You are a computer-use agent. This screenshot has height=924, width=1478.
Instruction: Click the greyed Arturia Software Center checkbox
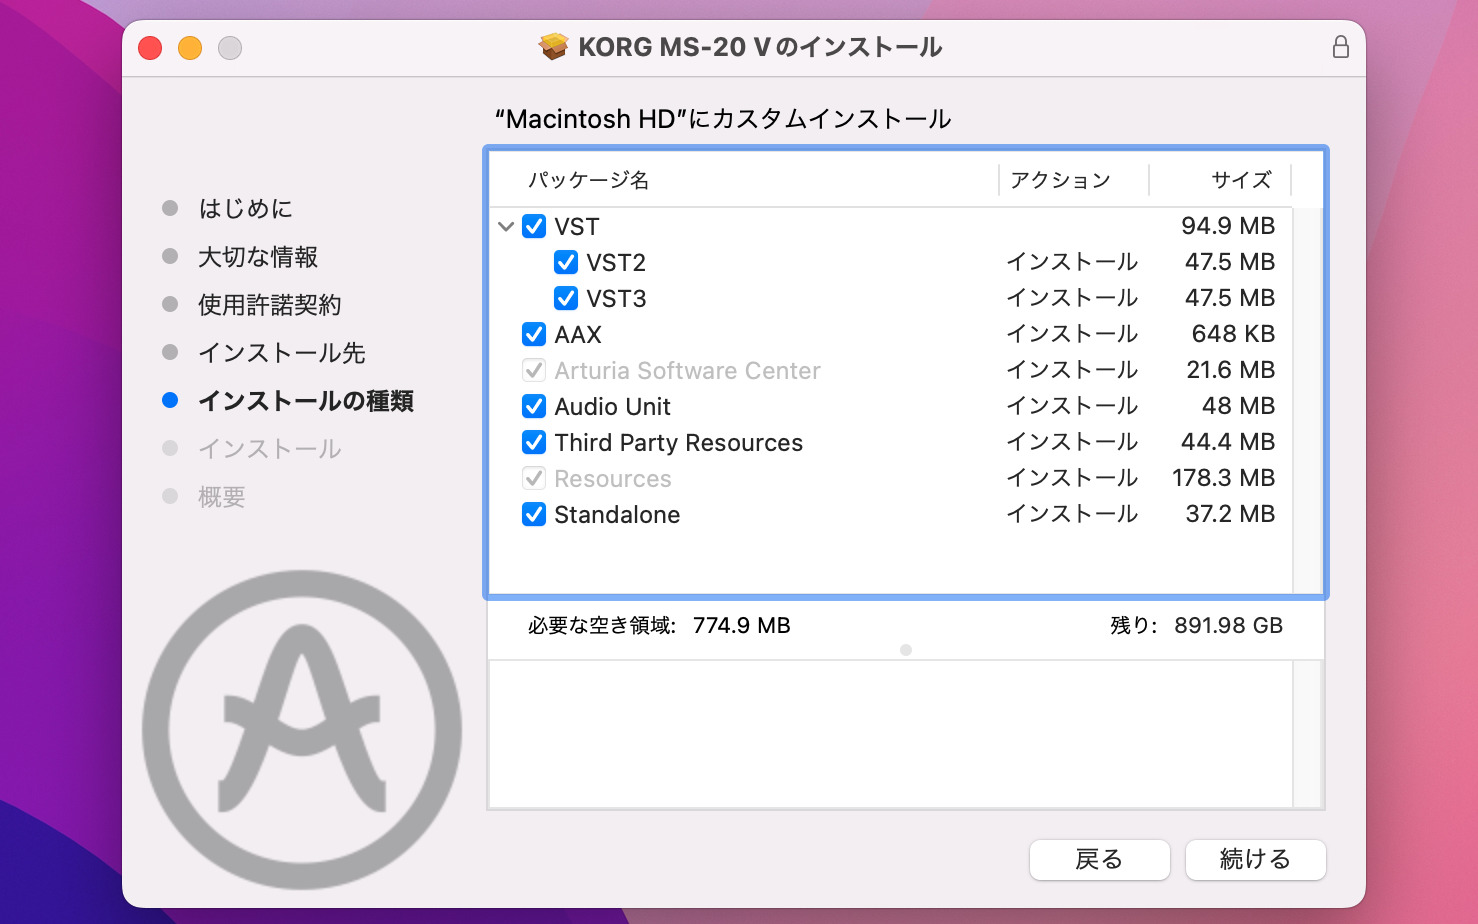534,371
